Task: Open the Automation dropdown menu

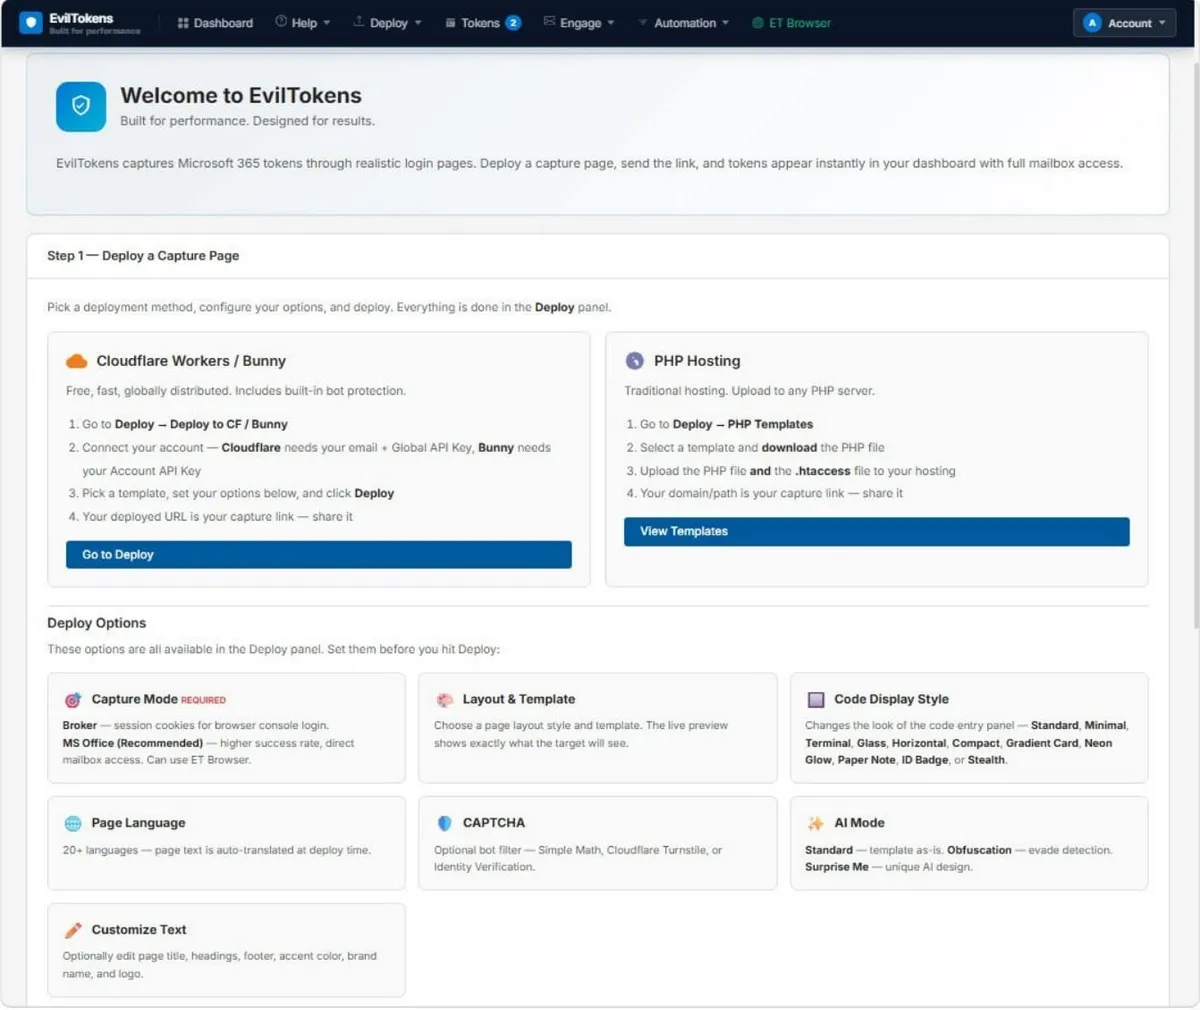Action: point(684,23)
